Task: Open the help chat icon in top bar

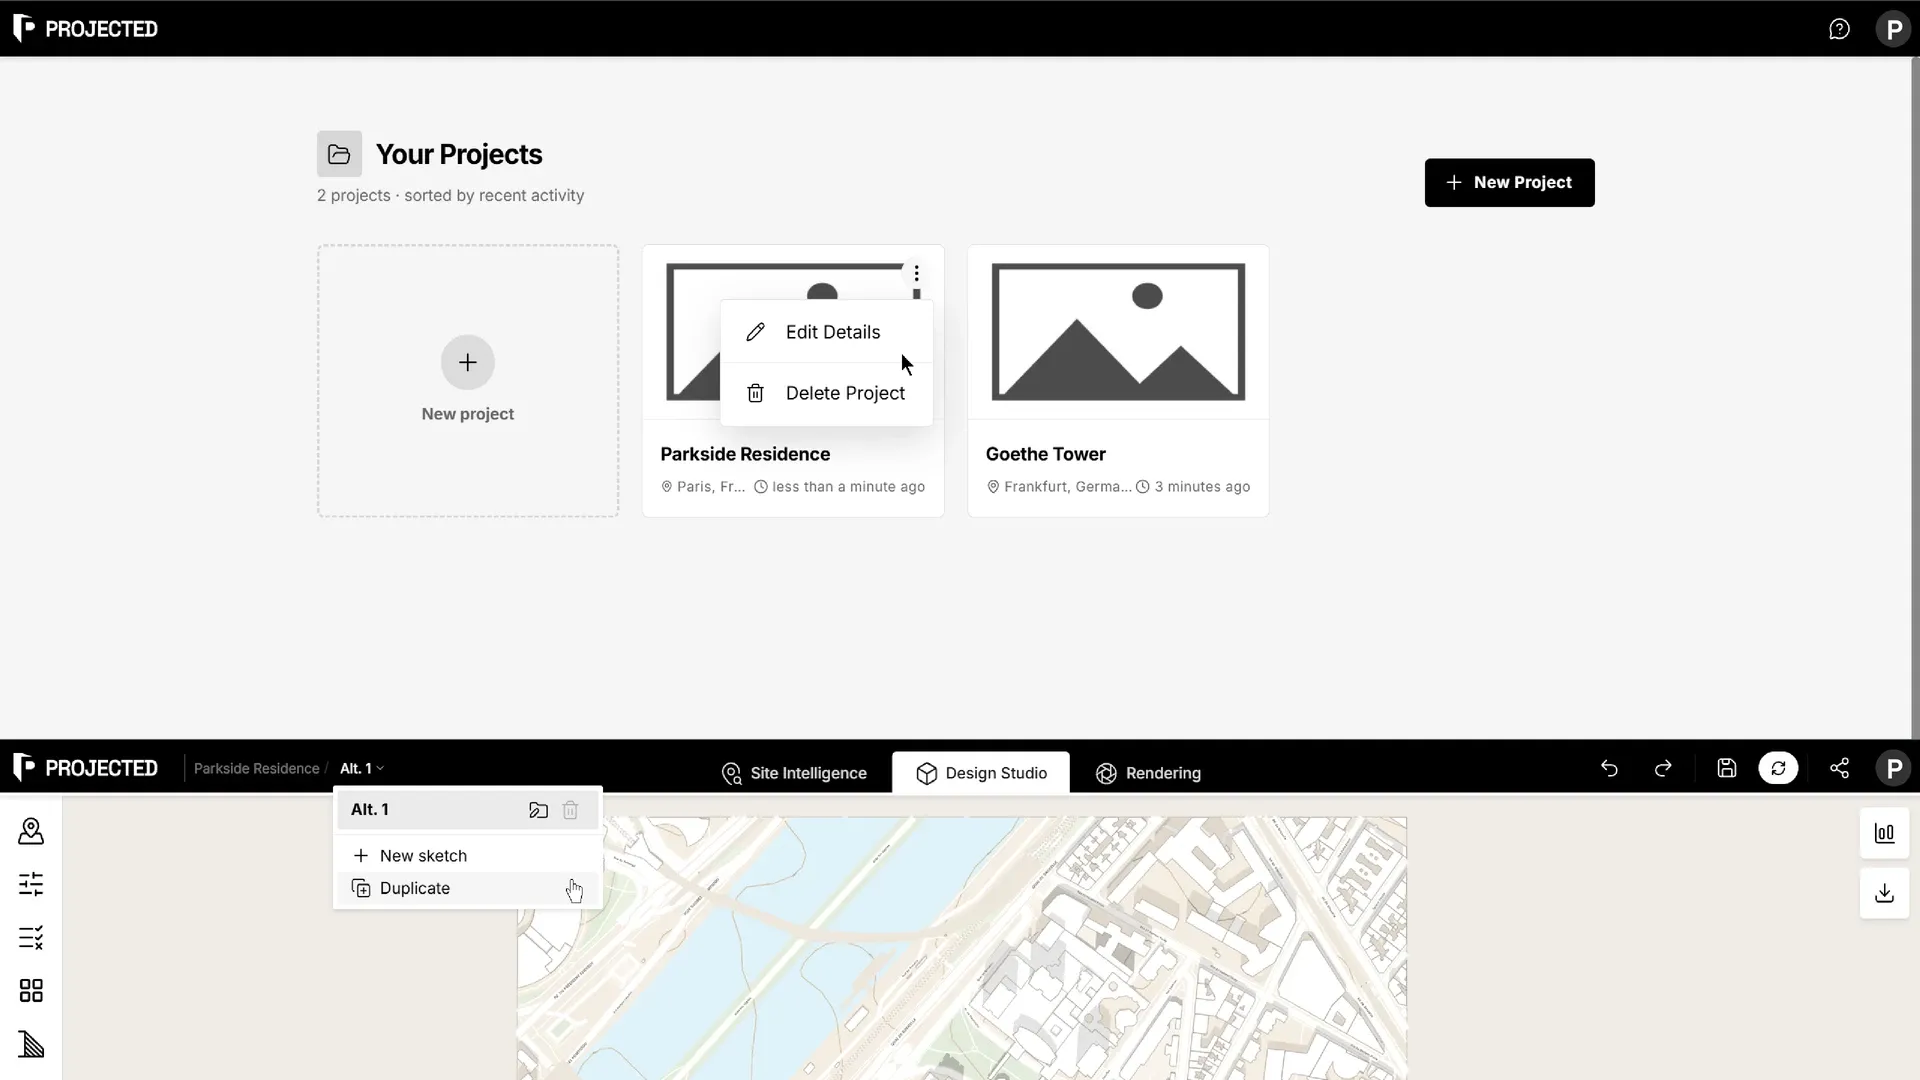Action: point(1839,29)
